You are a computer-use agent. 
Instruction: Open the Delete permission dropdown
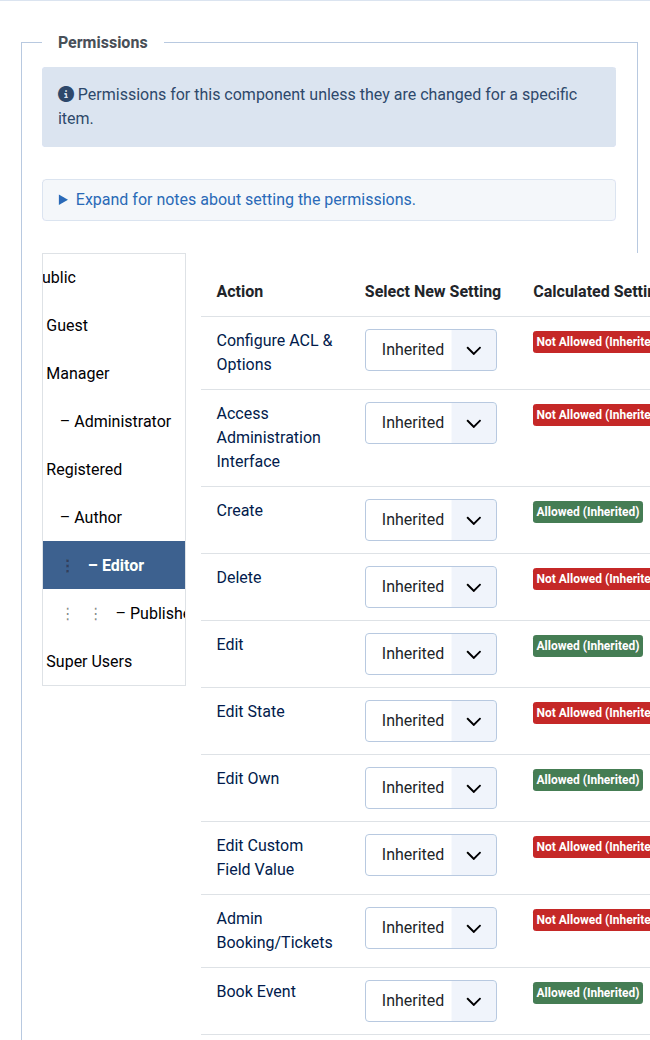pyautogui.click(x=430, y=587)
